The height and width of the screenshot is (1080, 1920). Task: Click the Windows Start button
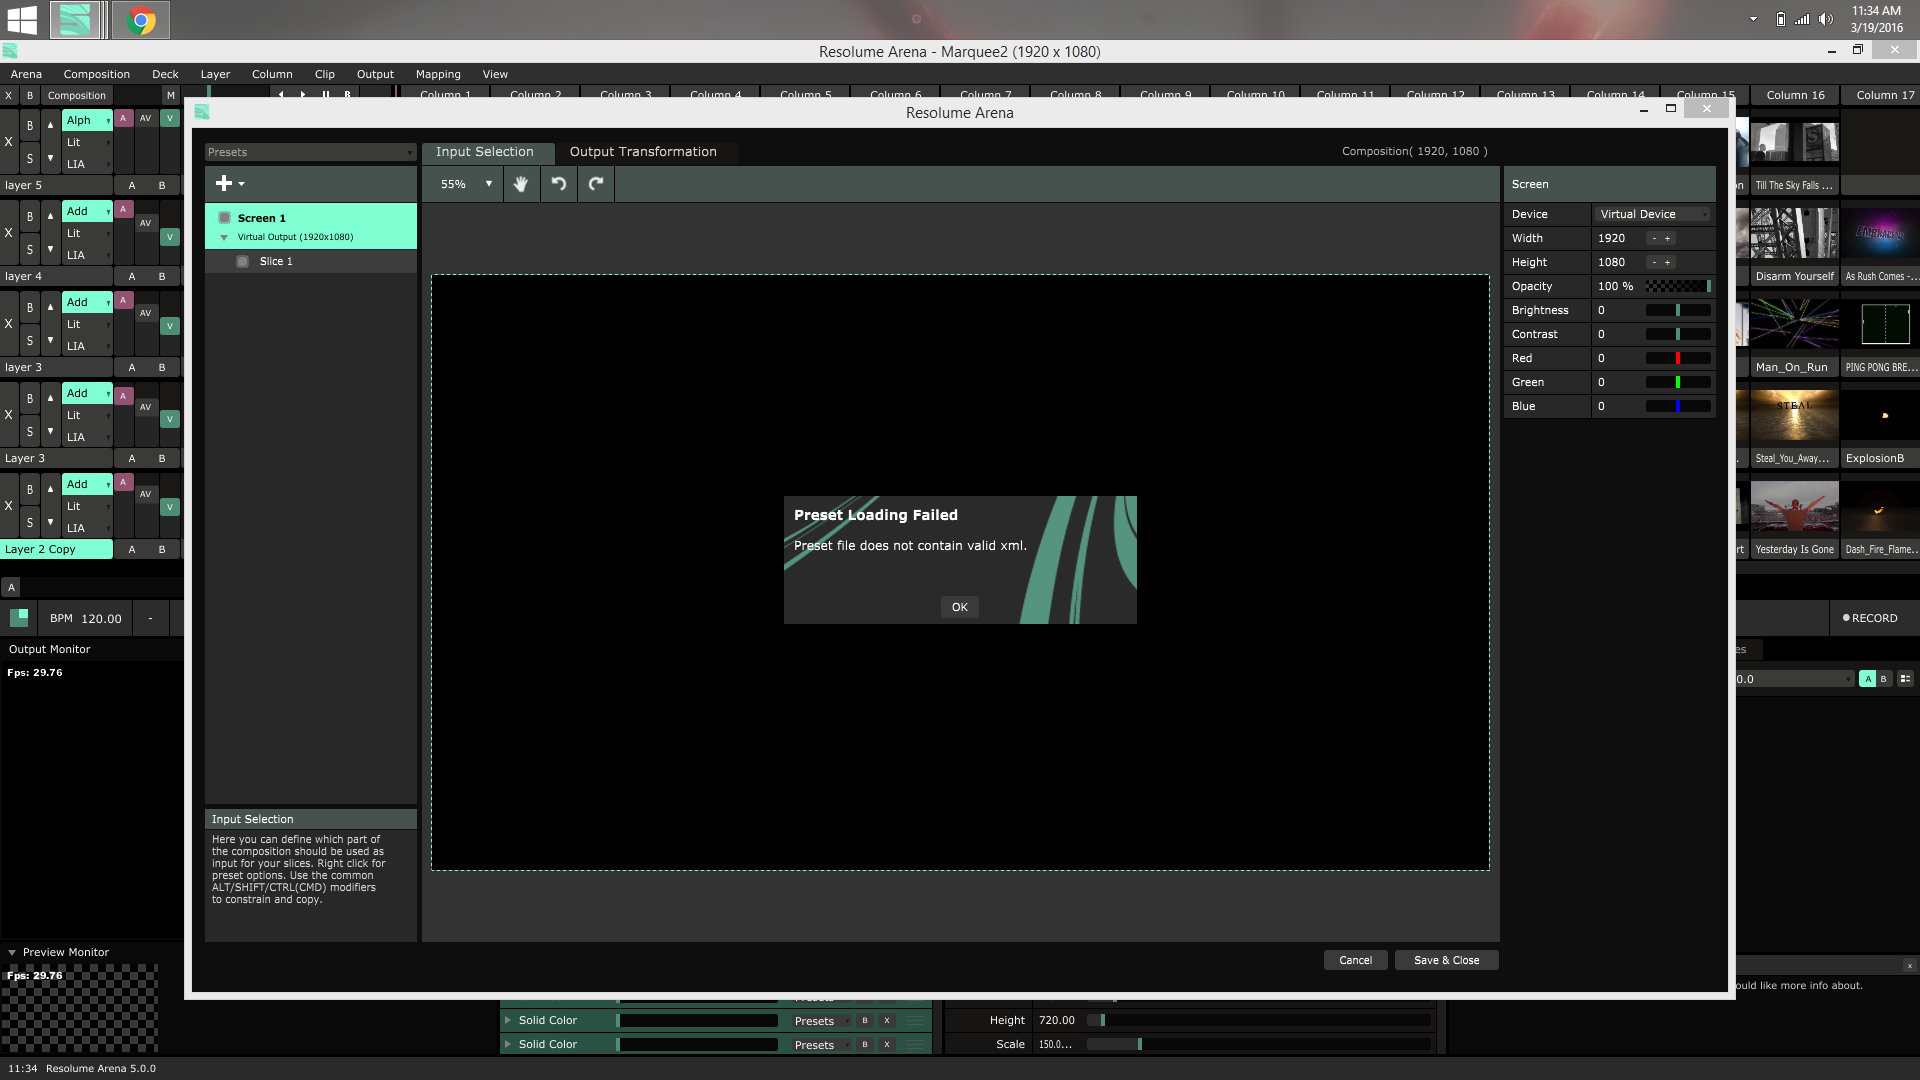pos(21,20)
